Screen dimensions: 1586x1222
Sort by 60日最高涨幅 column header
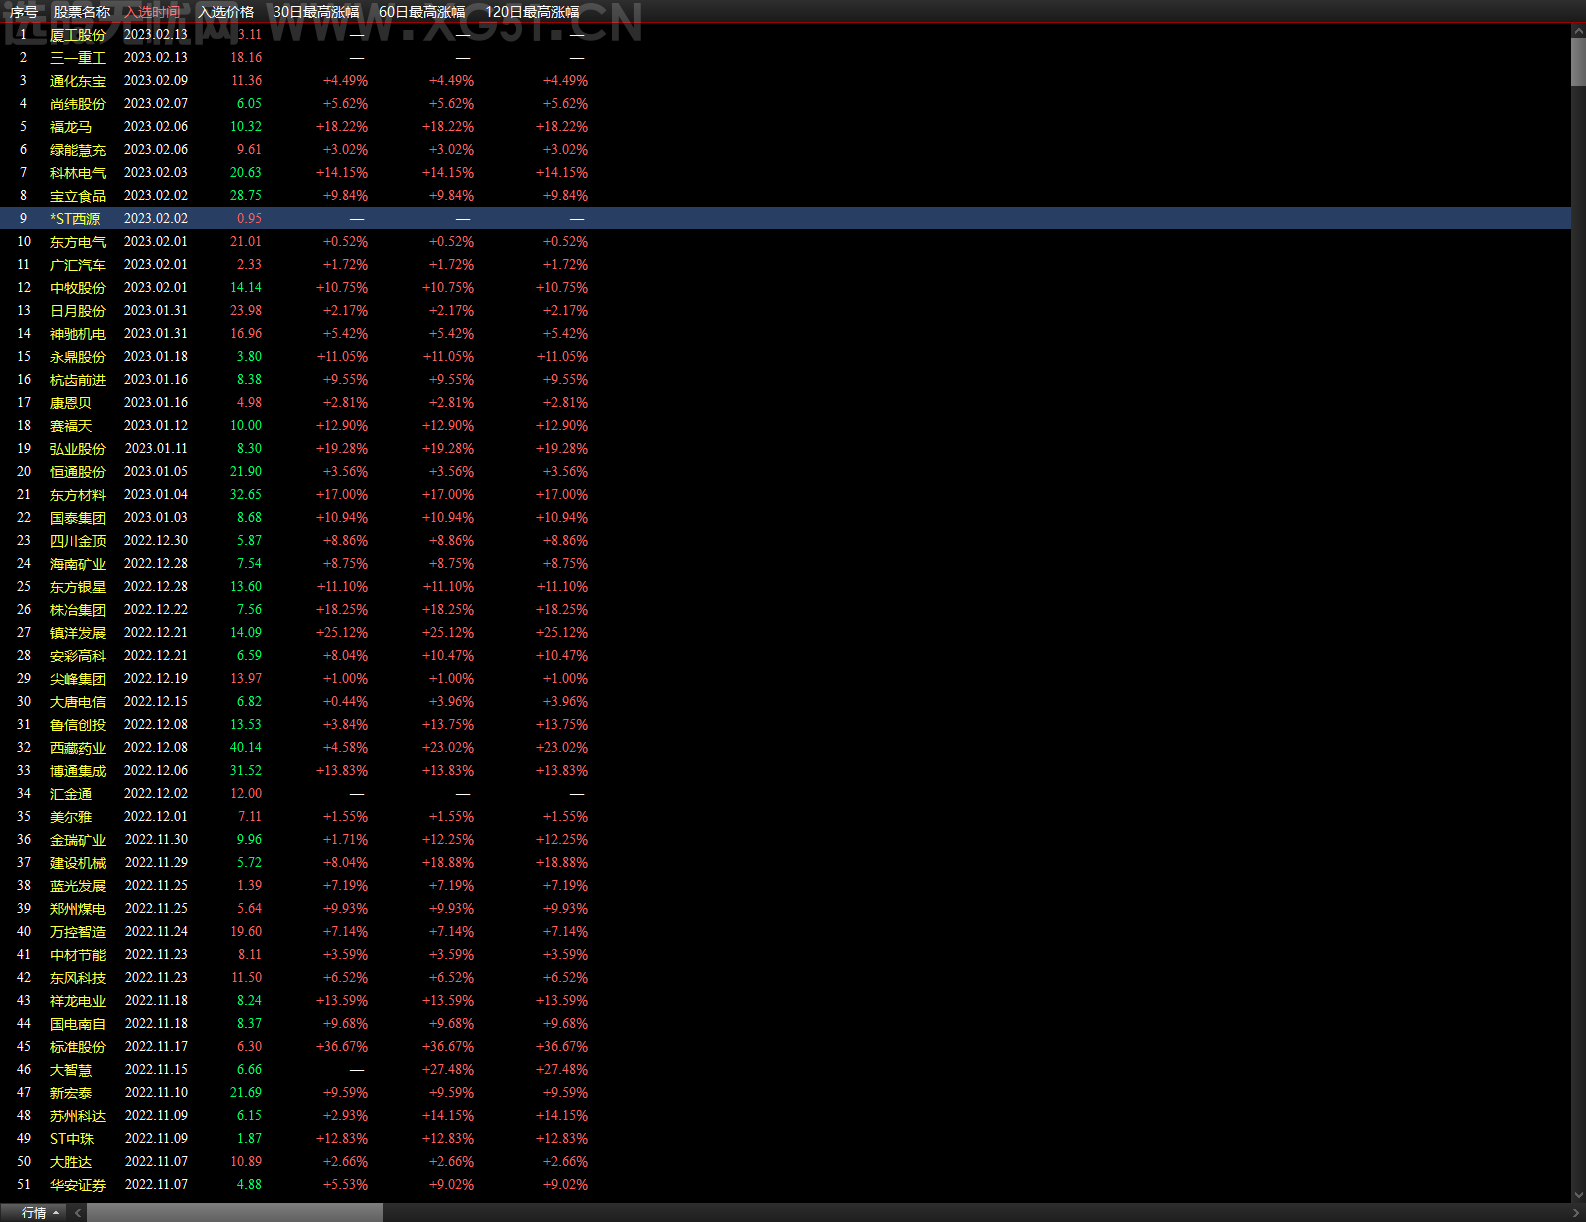pos(422,12)
